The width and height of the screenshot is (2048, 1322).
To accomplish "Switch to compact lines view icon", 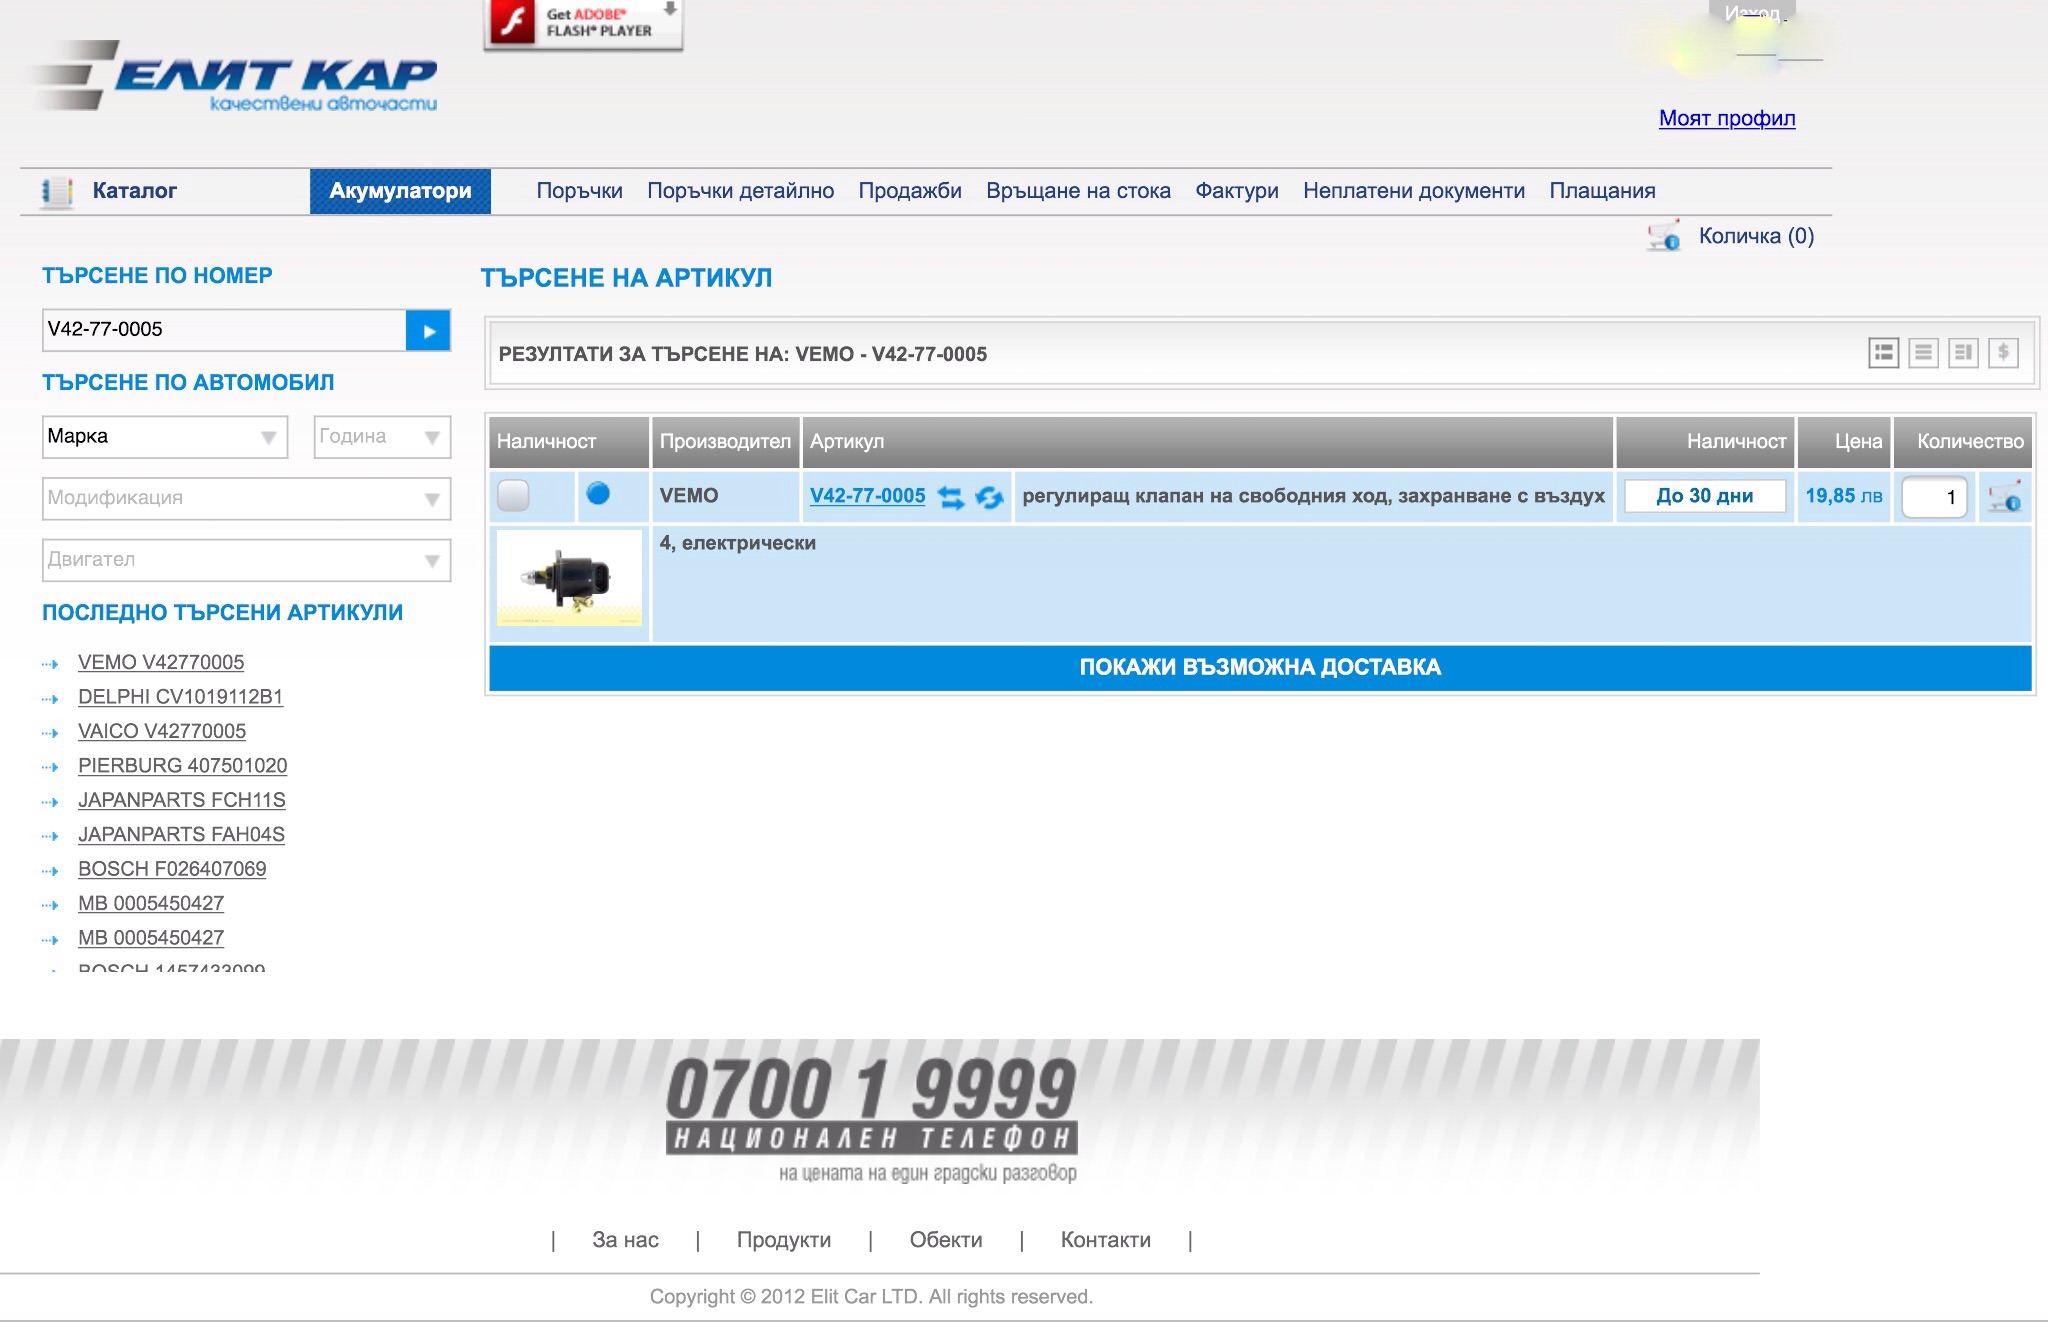I will point(1923,353).
